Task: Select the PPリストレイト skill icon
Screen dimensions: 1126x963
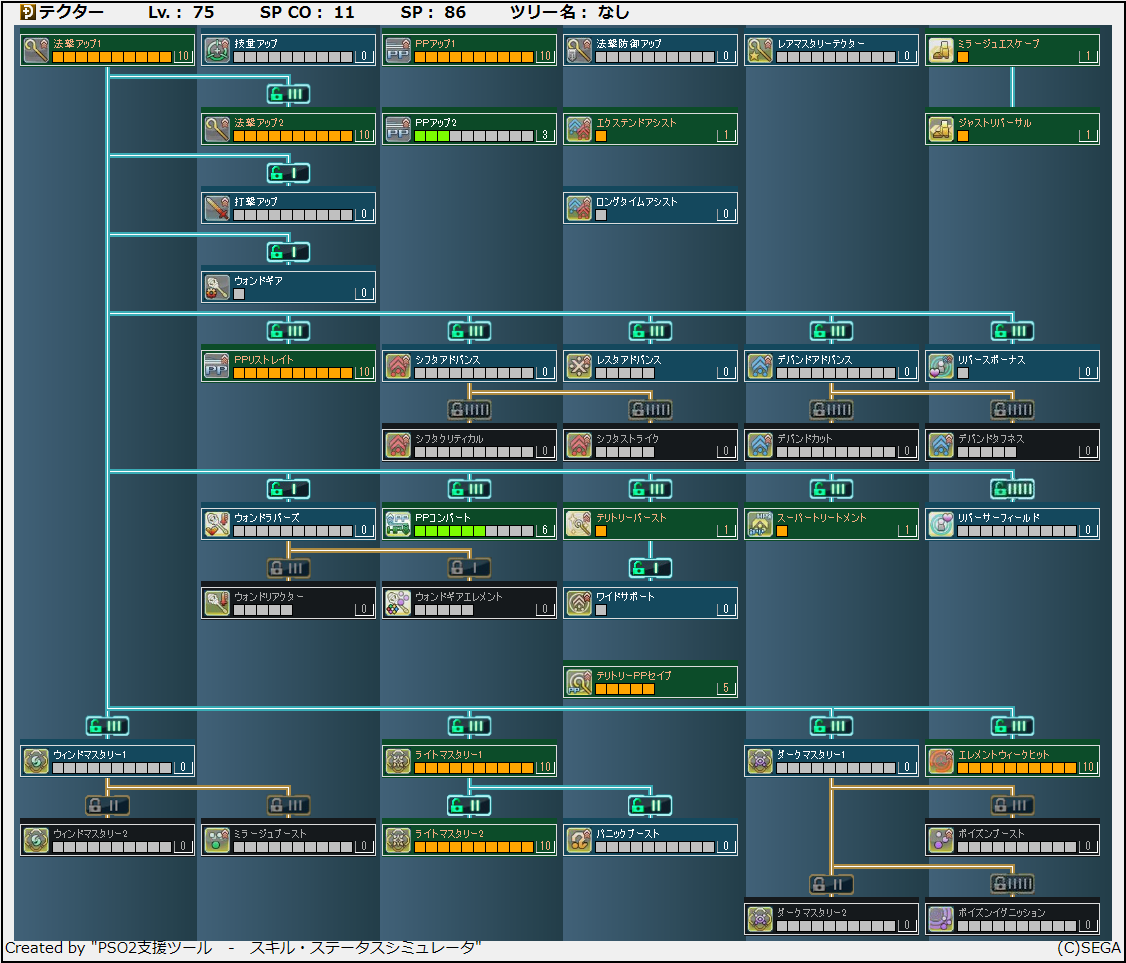Action: click(x=217, y=366)
